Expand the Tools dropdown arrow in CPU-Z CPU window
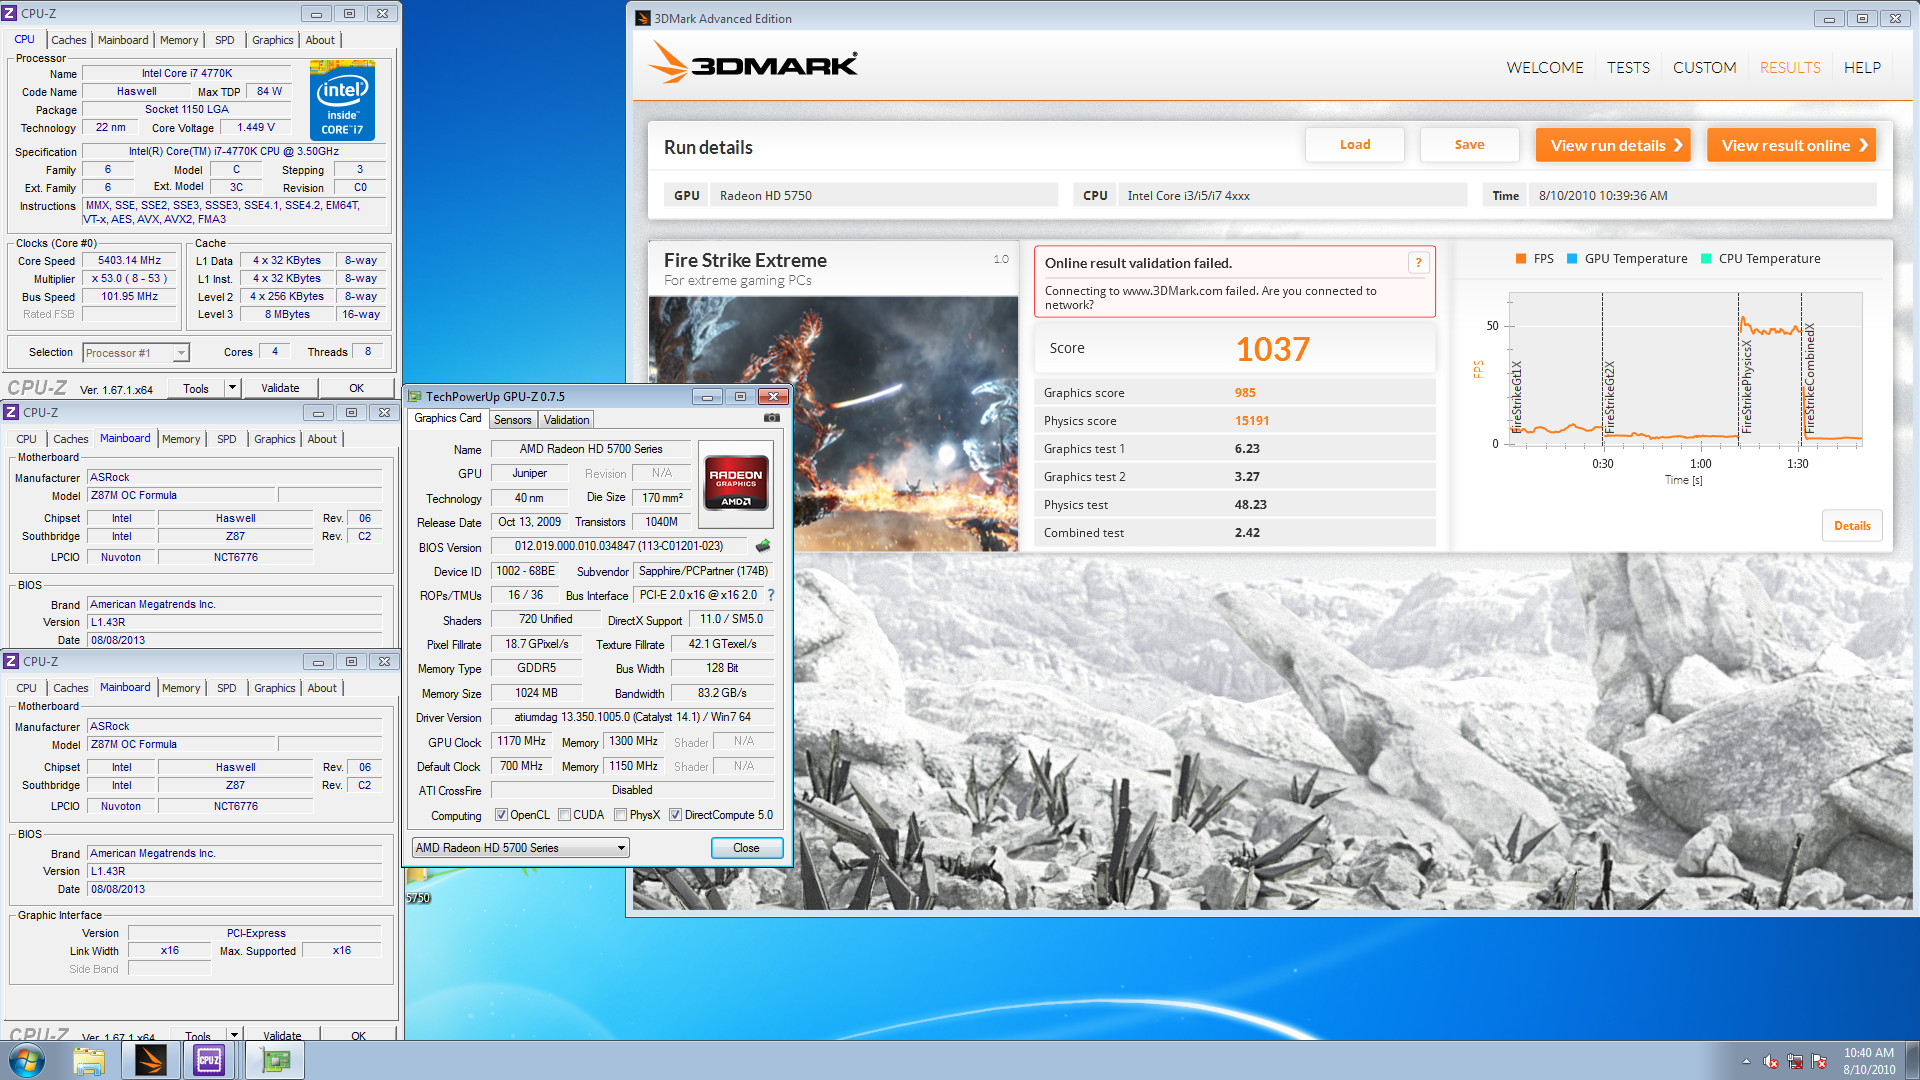Viewport: 1920px width, 1080px height. coord(232,388)
